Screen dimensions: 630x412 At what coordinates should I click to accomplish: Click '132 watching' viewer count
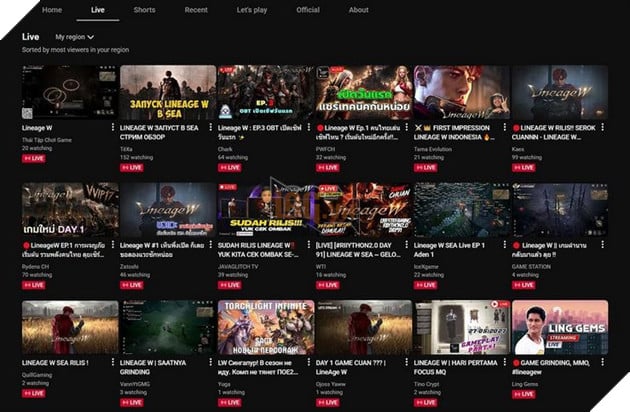tap(136, 157)
